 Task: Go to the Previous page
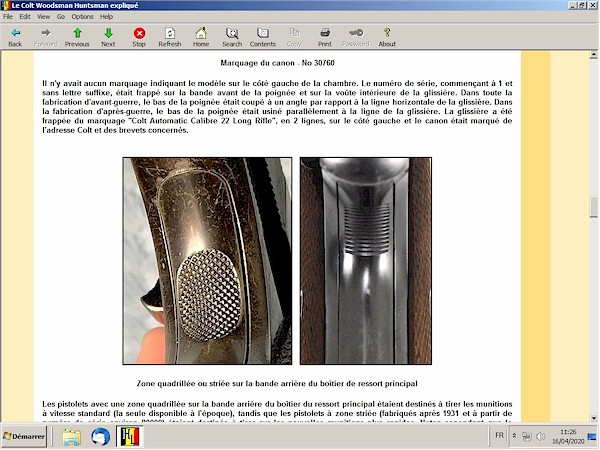[77, 37]
